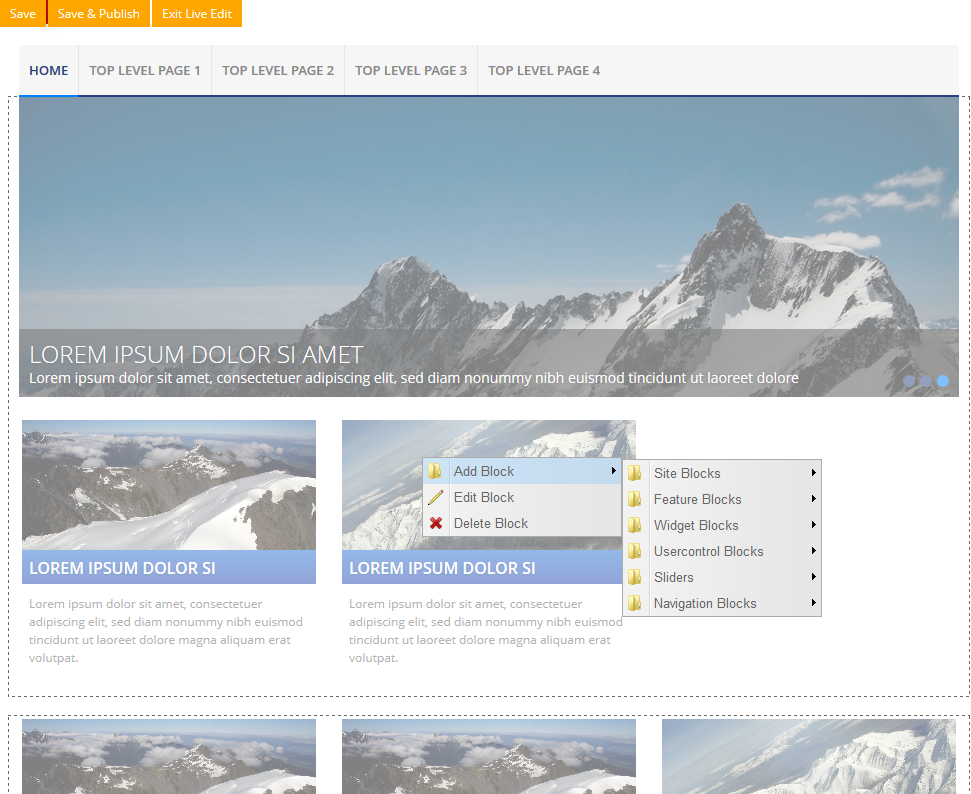Go to the HOME navigation tab
Image resolution: width=971 pixels, height=794 pixels.
[48, 71]
